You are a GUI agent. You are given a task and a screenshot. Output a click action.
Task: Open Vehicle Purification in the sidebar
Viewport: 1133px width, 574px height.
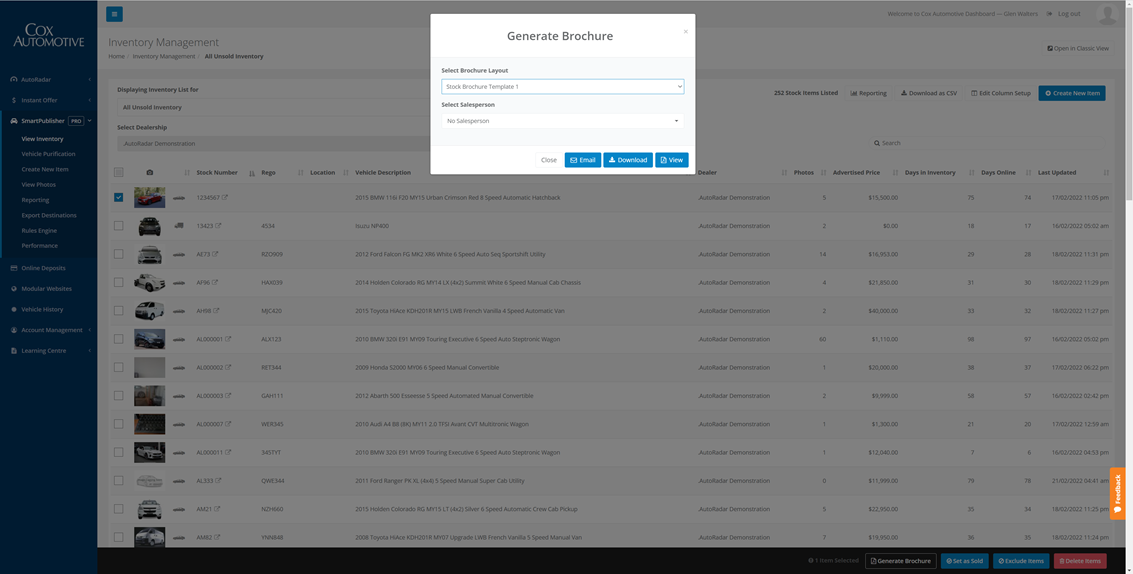(x=48, y=154)
